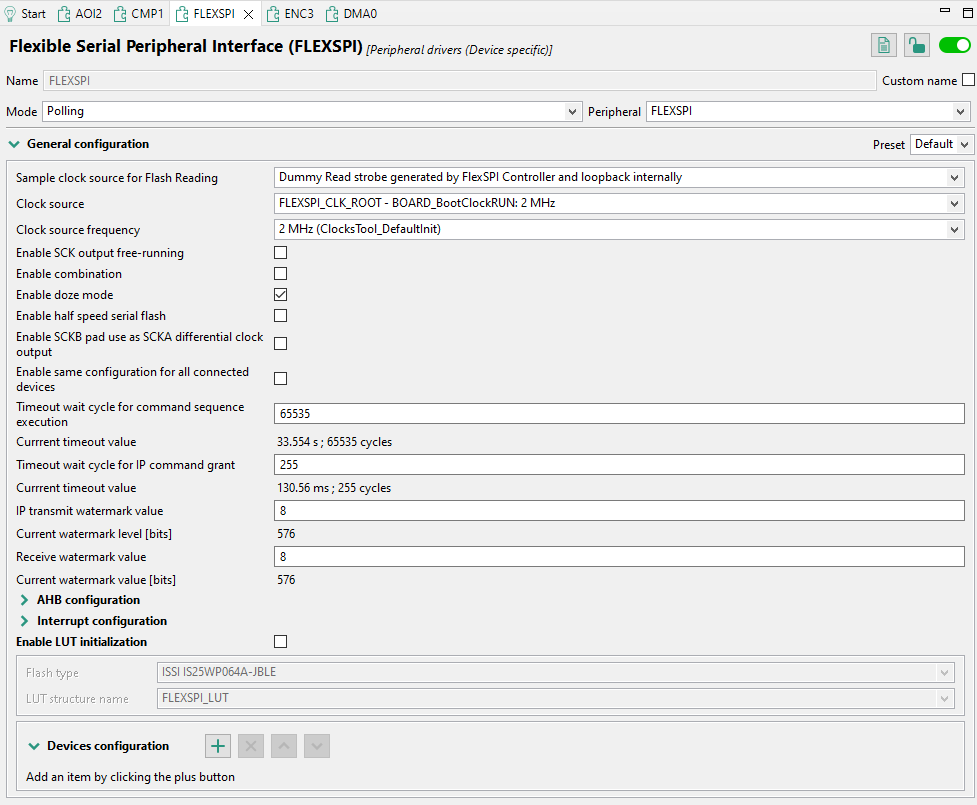Open the component documentation icon

point(883,45)
